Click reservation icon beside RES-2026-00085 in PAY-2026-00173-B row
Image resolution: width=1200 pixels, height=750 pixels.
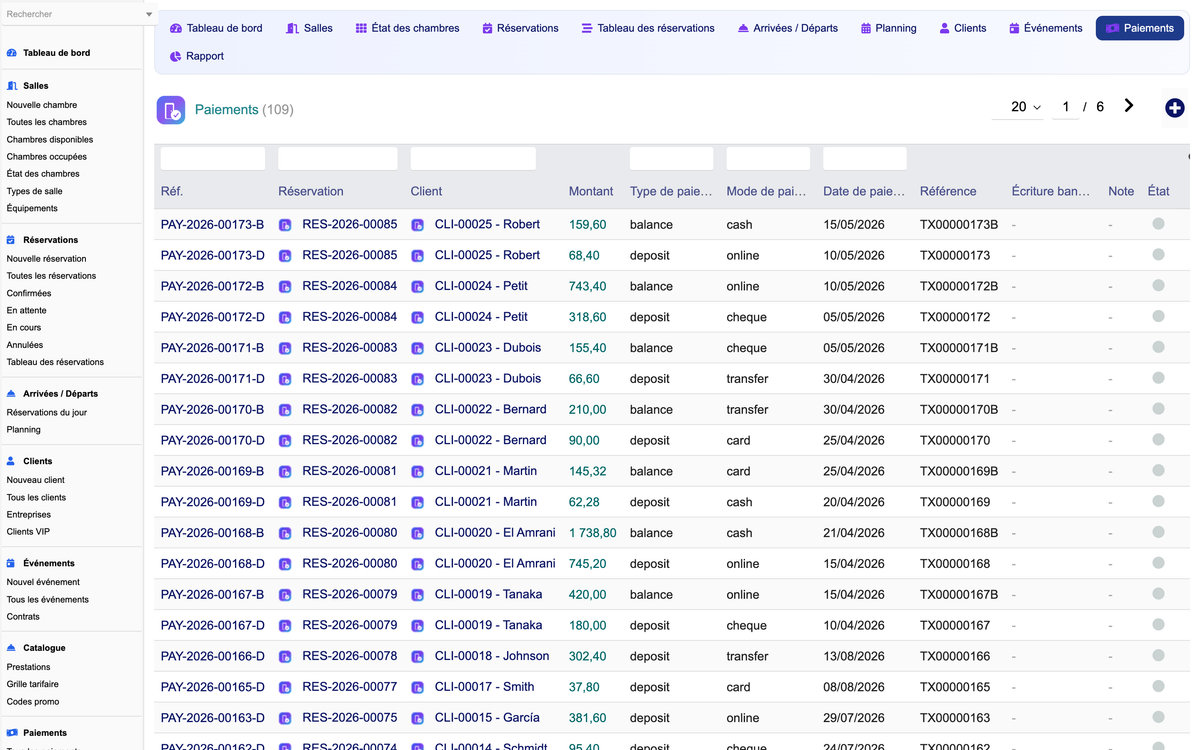click(285, 225)
